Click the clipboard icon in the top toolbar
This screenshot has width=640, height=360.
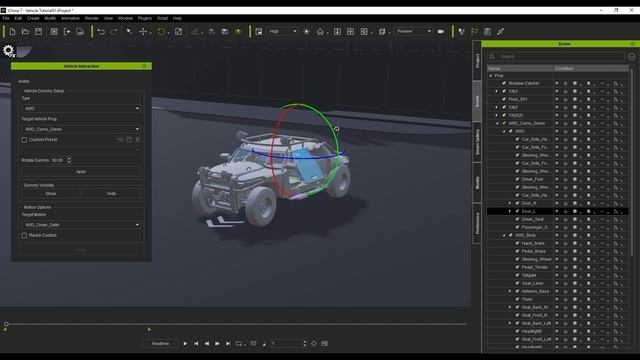[x=487, y=31]
